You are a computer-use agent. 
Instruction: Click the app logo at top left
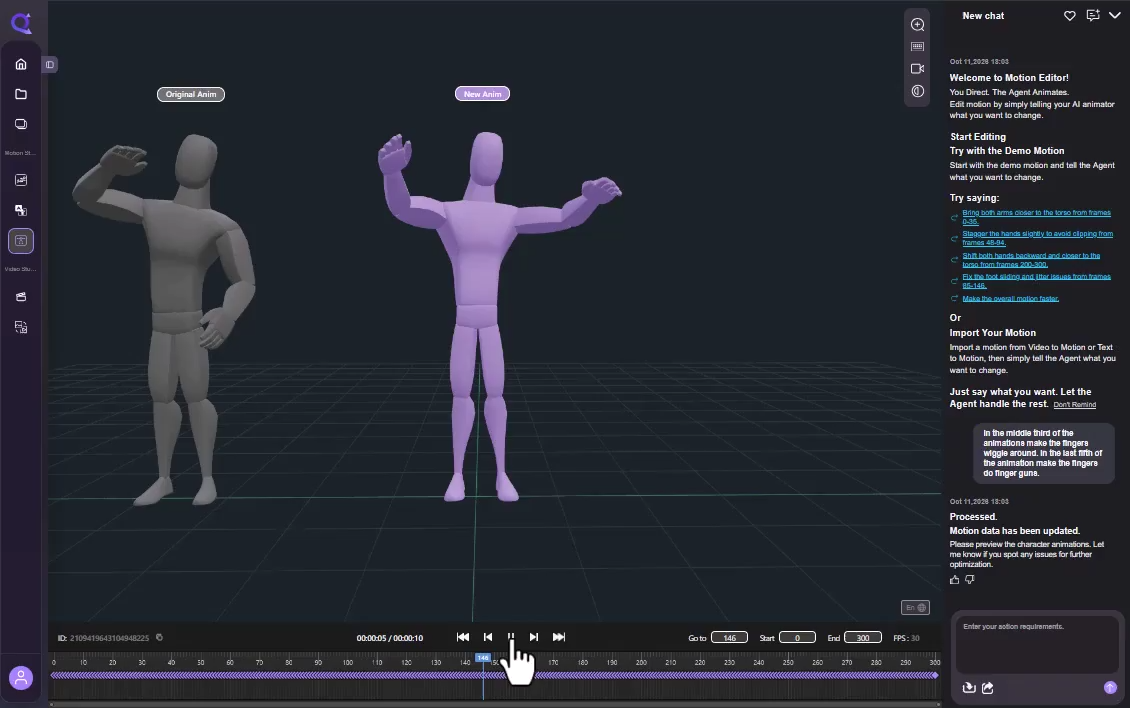pyautogui.click(x=22, y=23)
